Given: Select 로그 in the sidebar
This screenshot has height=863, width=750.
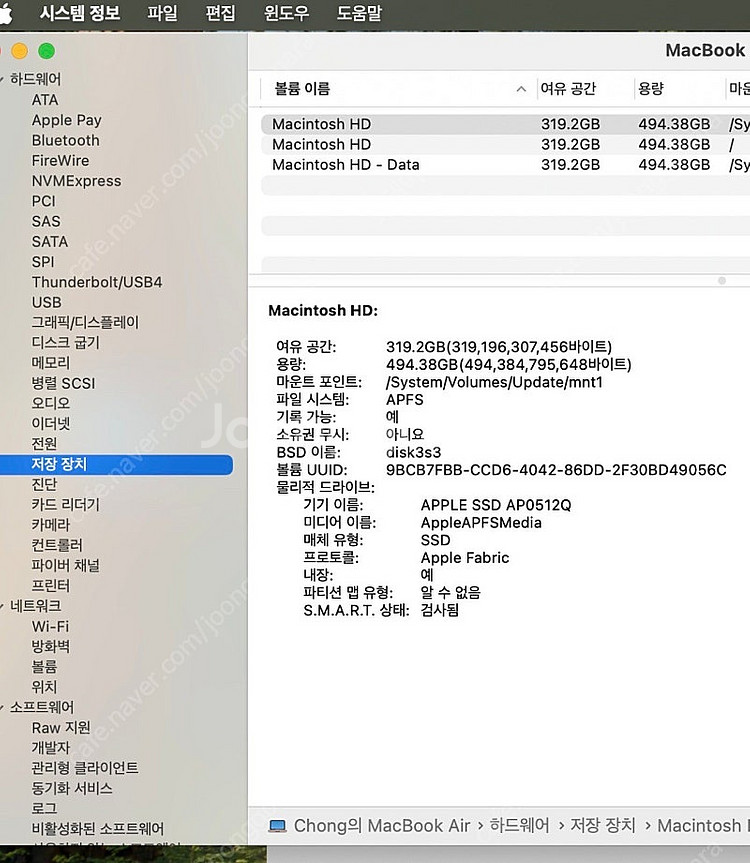Looking at the screenshot, I should point(44,809).
